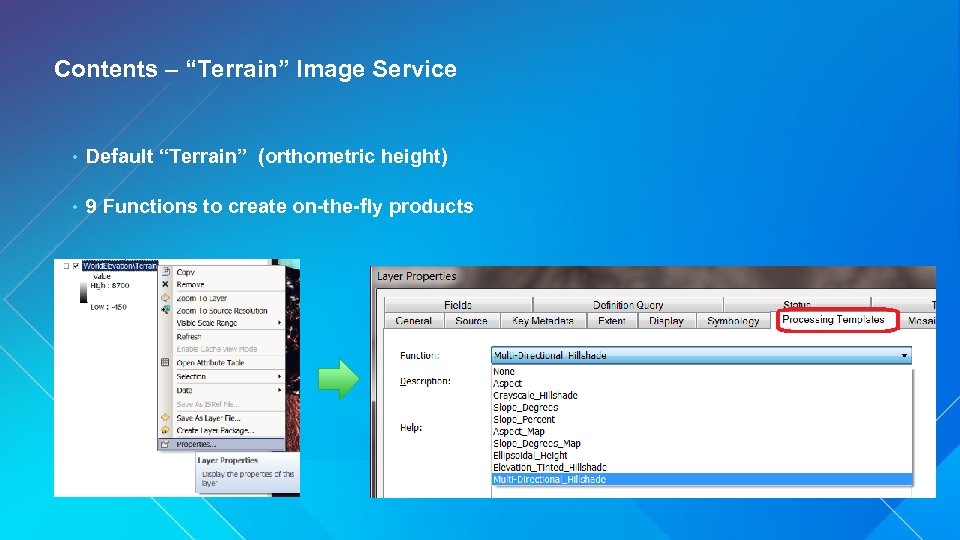This screenshot has height=540, width=960.
Task: Click the Zoom To Layer icon
Action: tap(165, 298)
